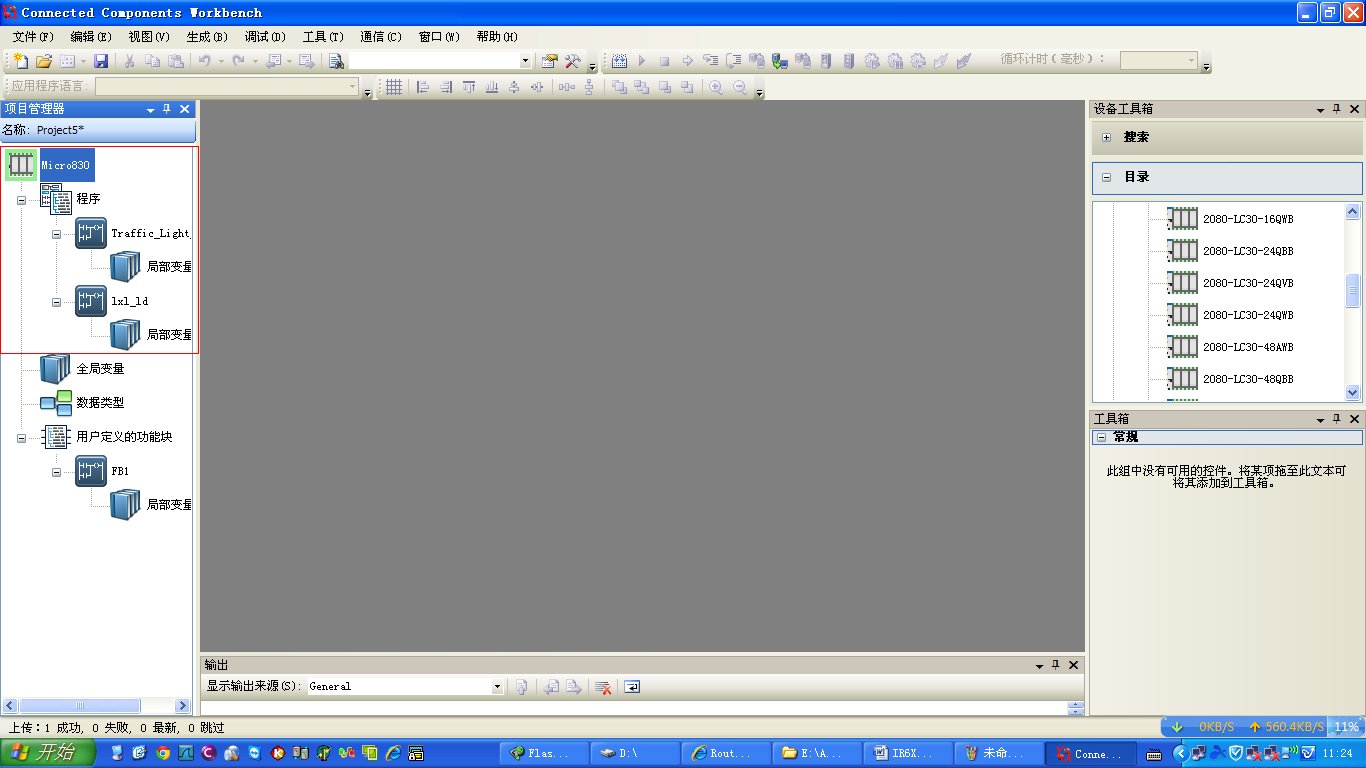Toggle auto-hide pin on 设备工具箱 panel

[x=1336, y=109]
